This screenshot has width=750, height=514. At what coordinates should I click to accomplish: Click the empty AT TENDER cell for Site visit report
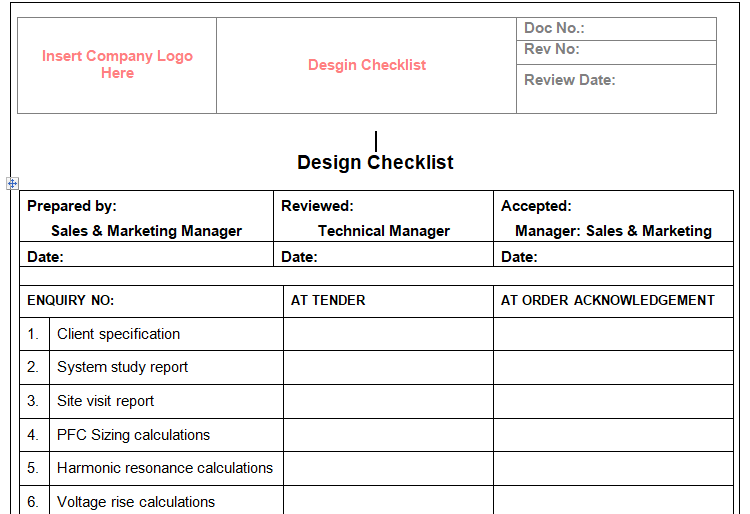pyautogui.click(x=388, y=401)
